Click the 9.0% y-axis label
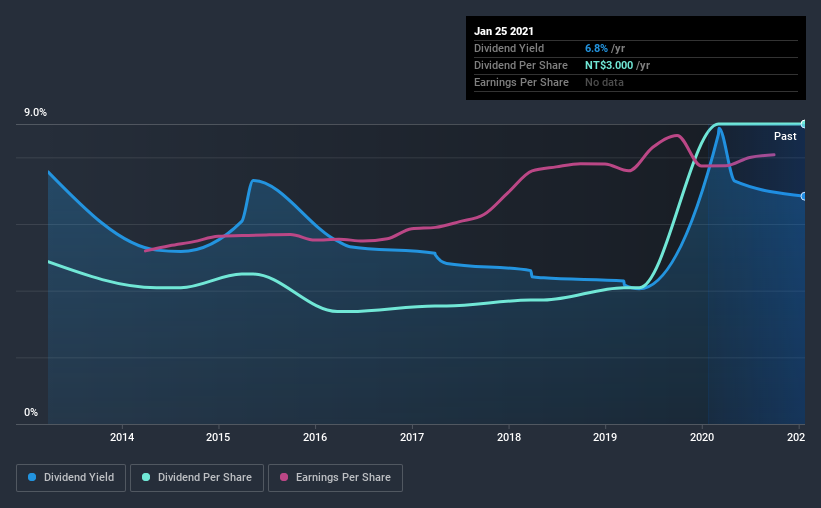The image size is (821, 508). (35, 113)
